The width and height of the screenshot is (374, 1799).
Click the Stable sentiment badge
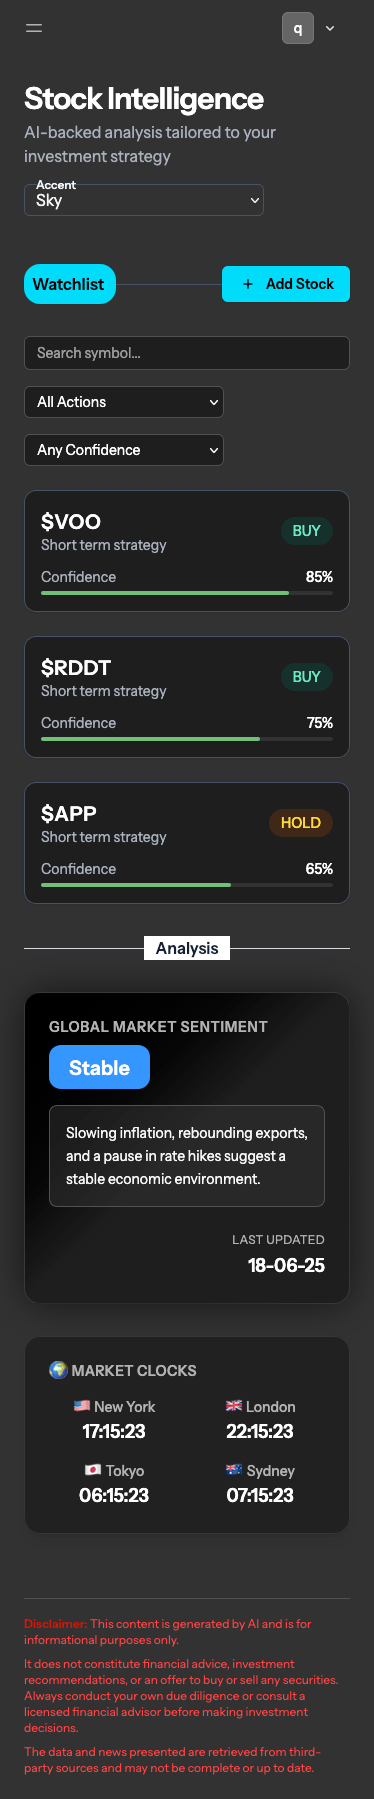[99, 1067]
